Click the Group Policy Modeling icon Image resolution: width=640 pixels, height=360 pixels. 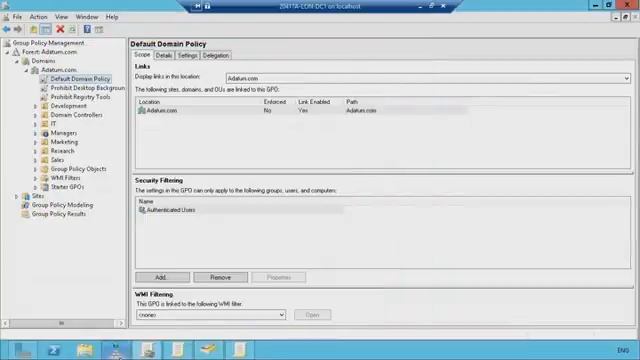click(25, 205)
